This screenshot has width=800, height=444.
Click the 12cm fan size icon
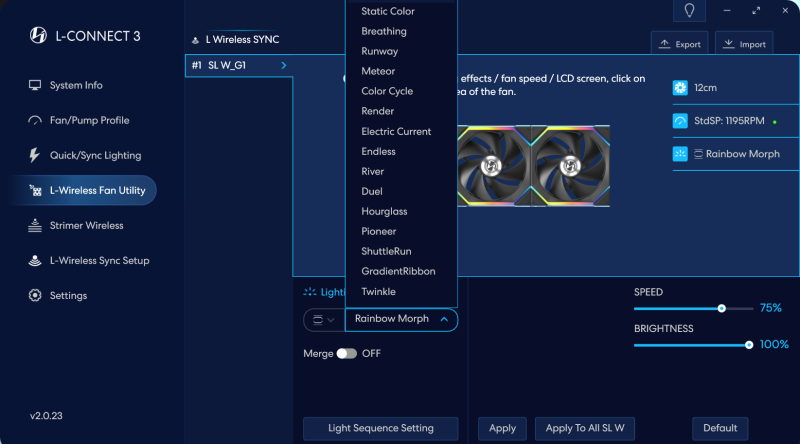(680, 88)
